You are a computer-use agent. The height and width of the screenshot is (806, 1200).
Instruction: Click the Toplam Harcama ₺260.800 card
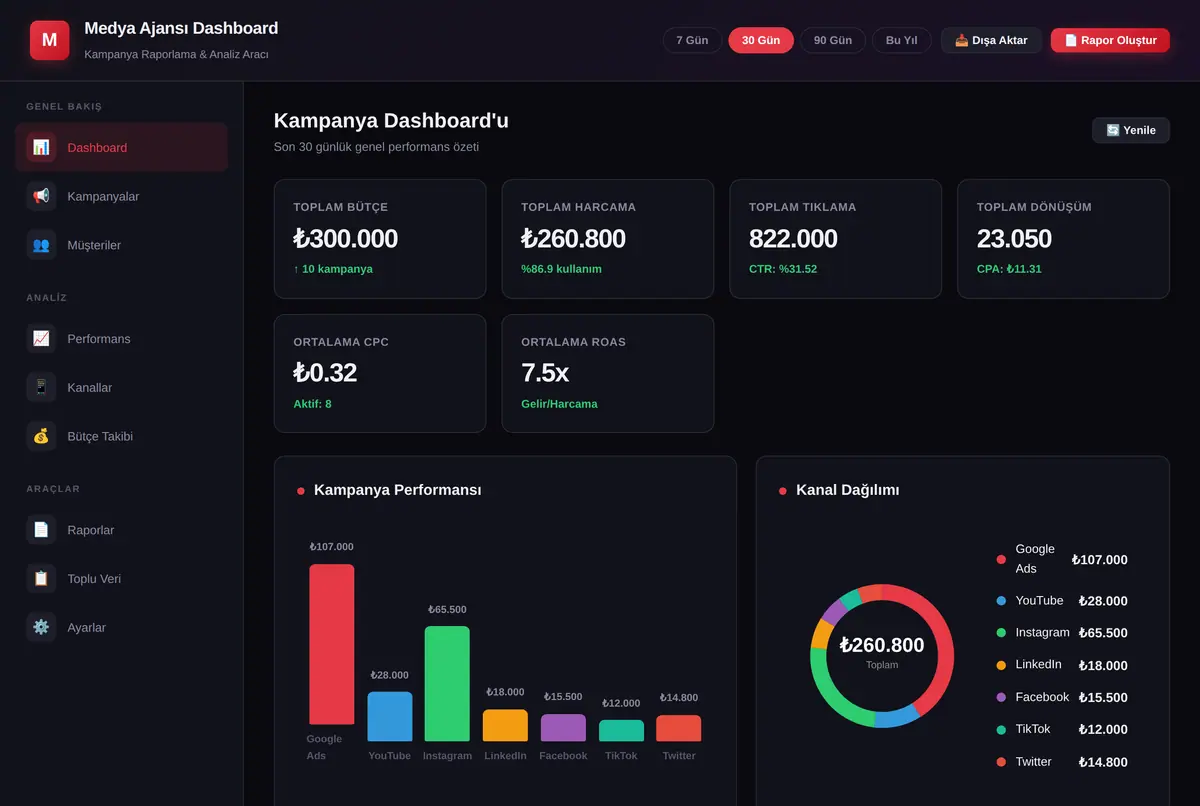608,239
